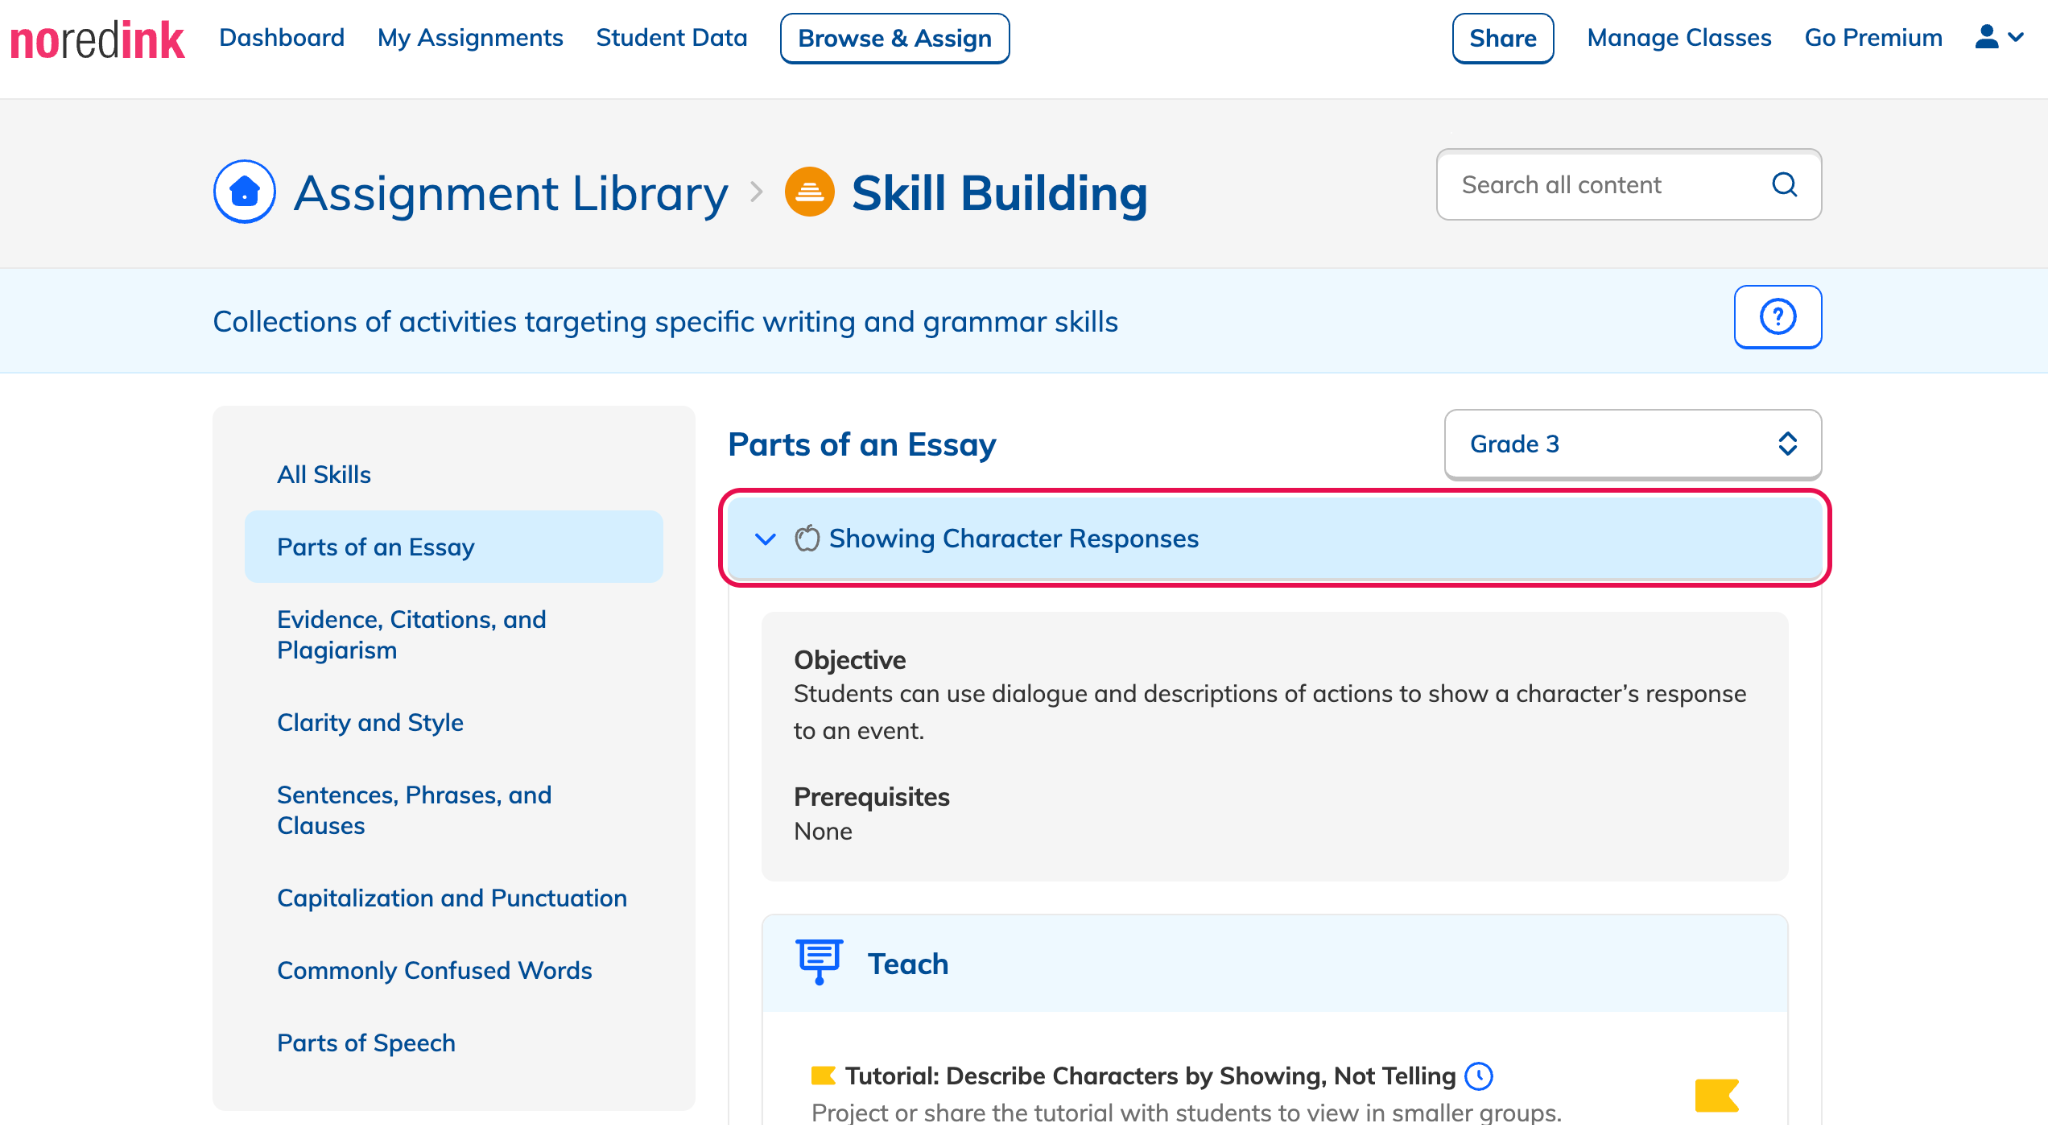2048x1125 pixels.
Task: Open the Grade 3 dropdown
Action: coord(1633,444)
